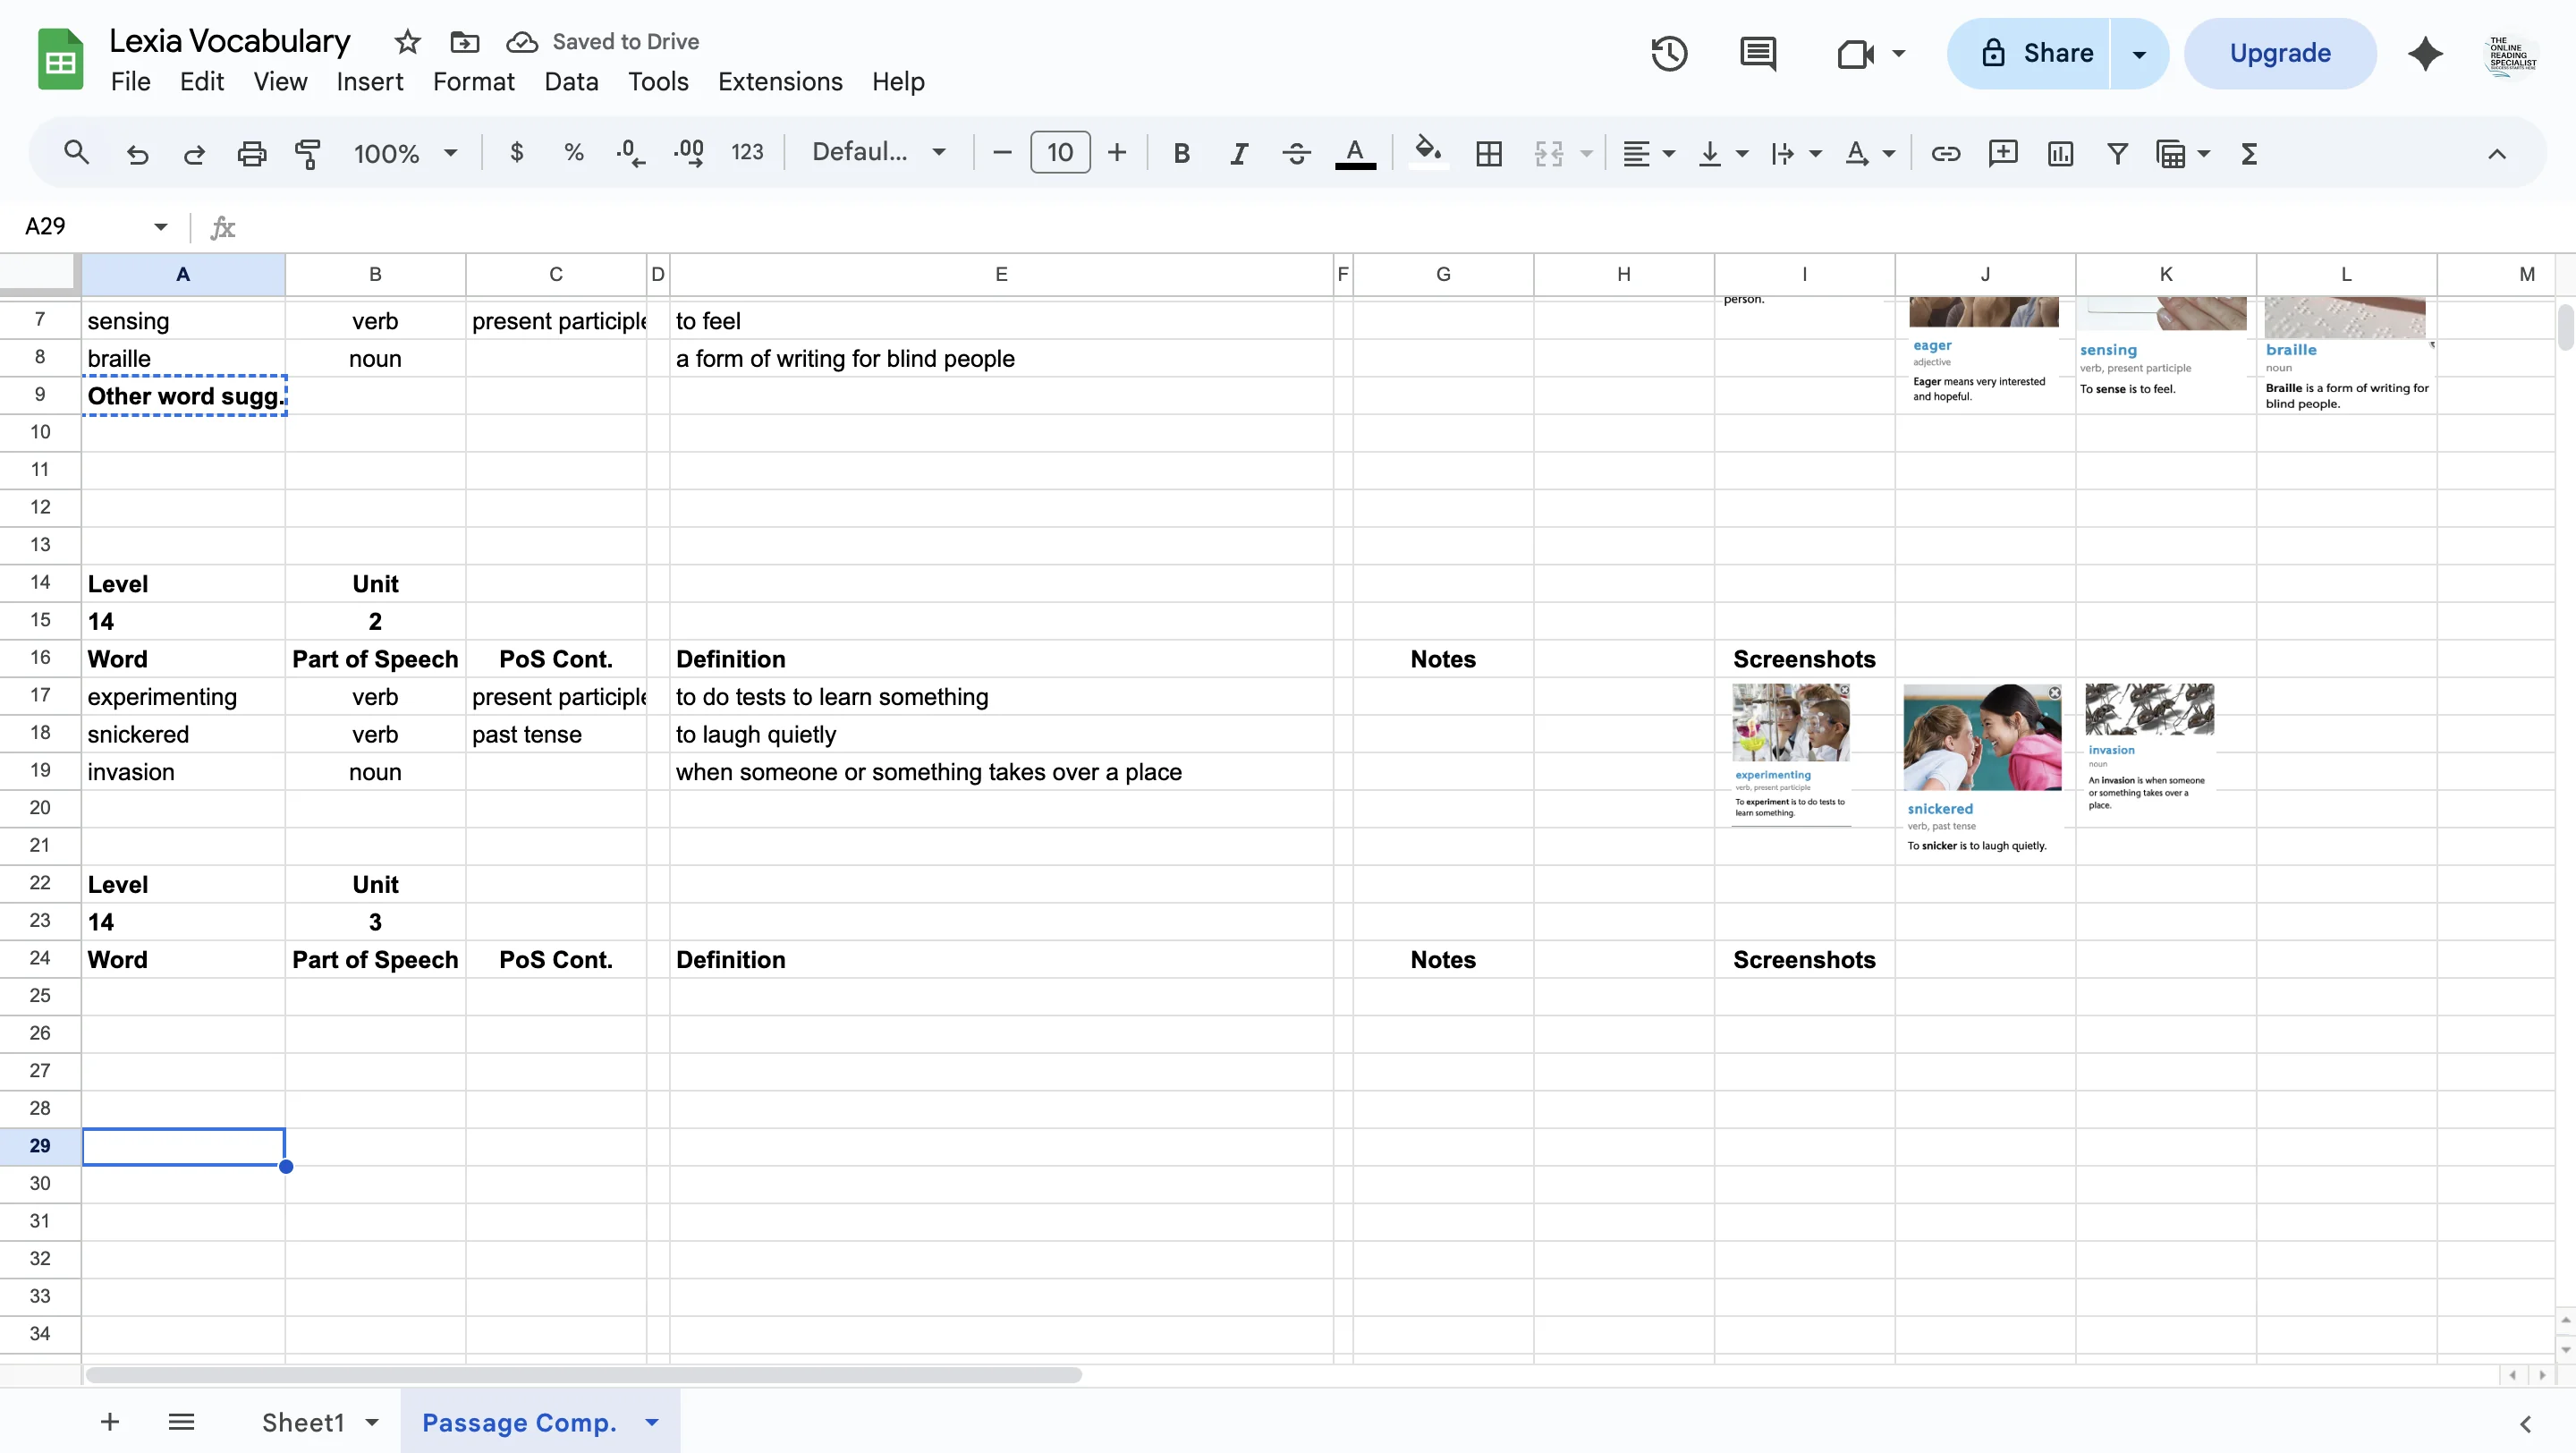Toggle bold formatting
The image size is (2576, 1453).
coord(1181,153)
